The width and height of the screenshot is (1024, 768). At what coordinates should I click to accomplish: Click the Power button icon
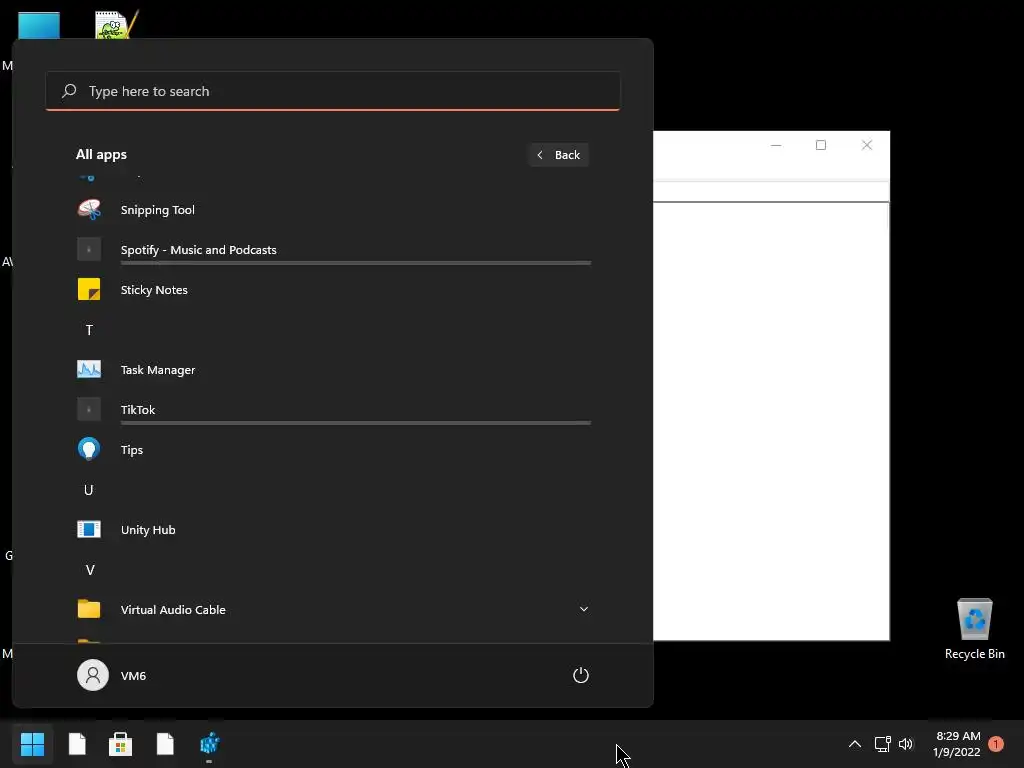(581, 675)
